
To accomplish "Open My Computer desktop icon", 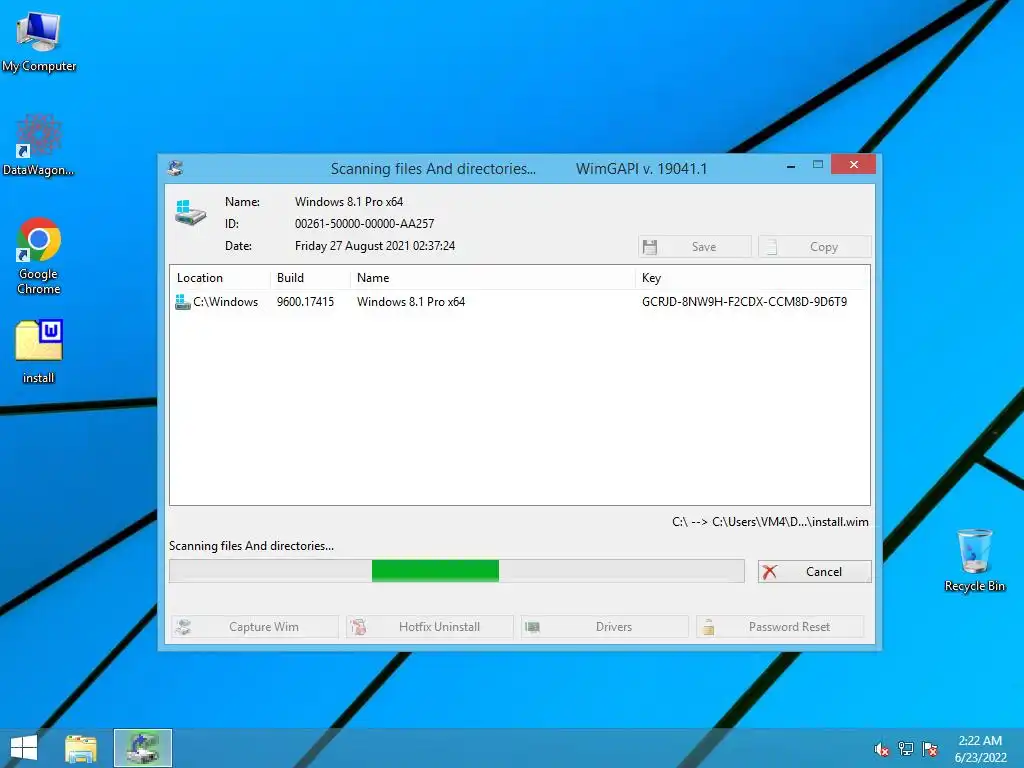I will 39,40.
